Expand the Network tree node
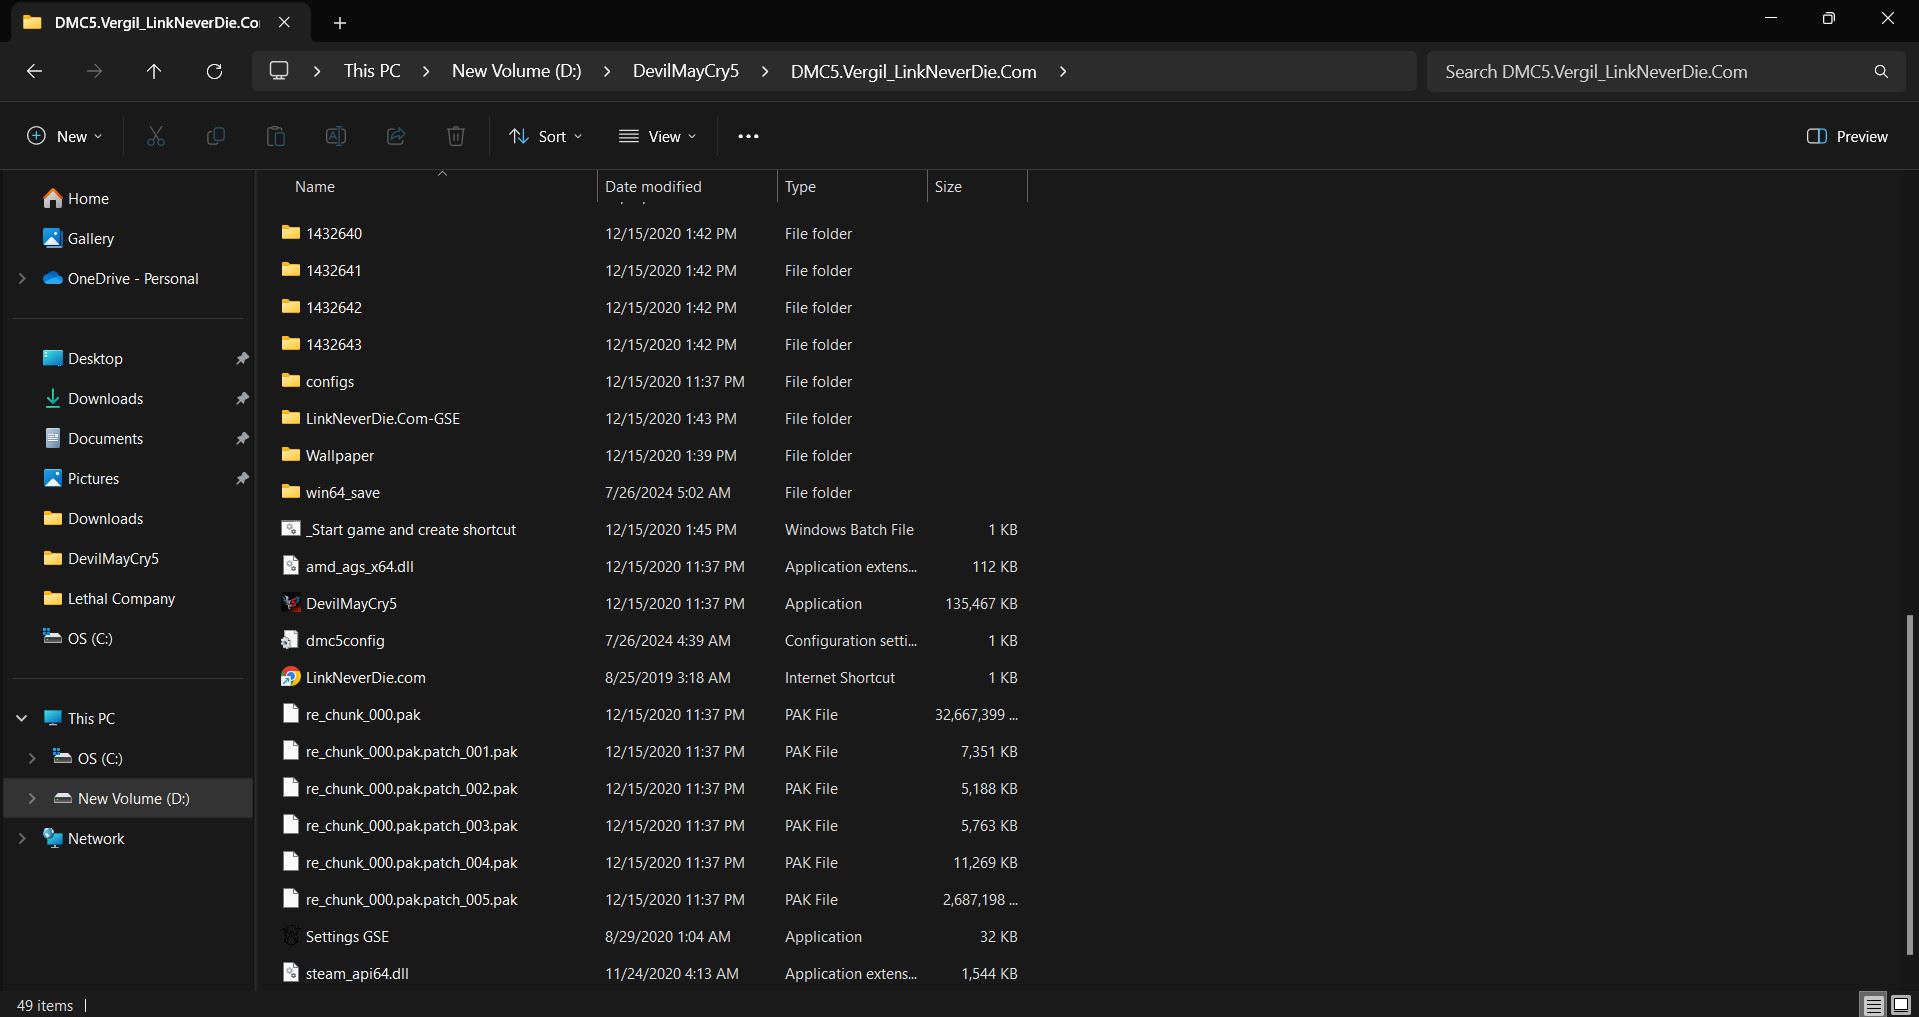Screen dimensions: 1919x1017 click(22, 838)
